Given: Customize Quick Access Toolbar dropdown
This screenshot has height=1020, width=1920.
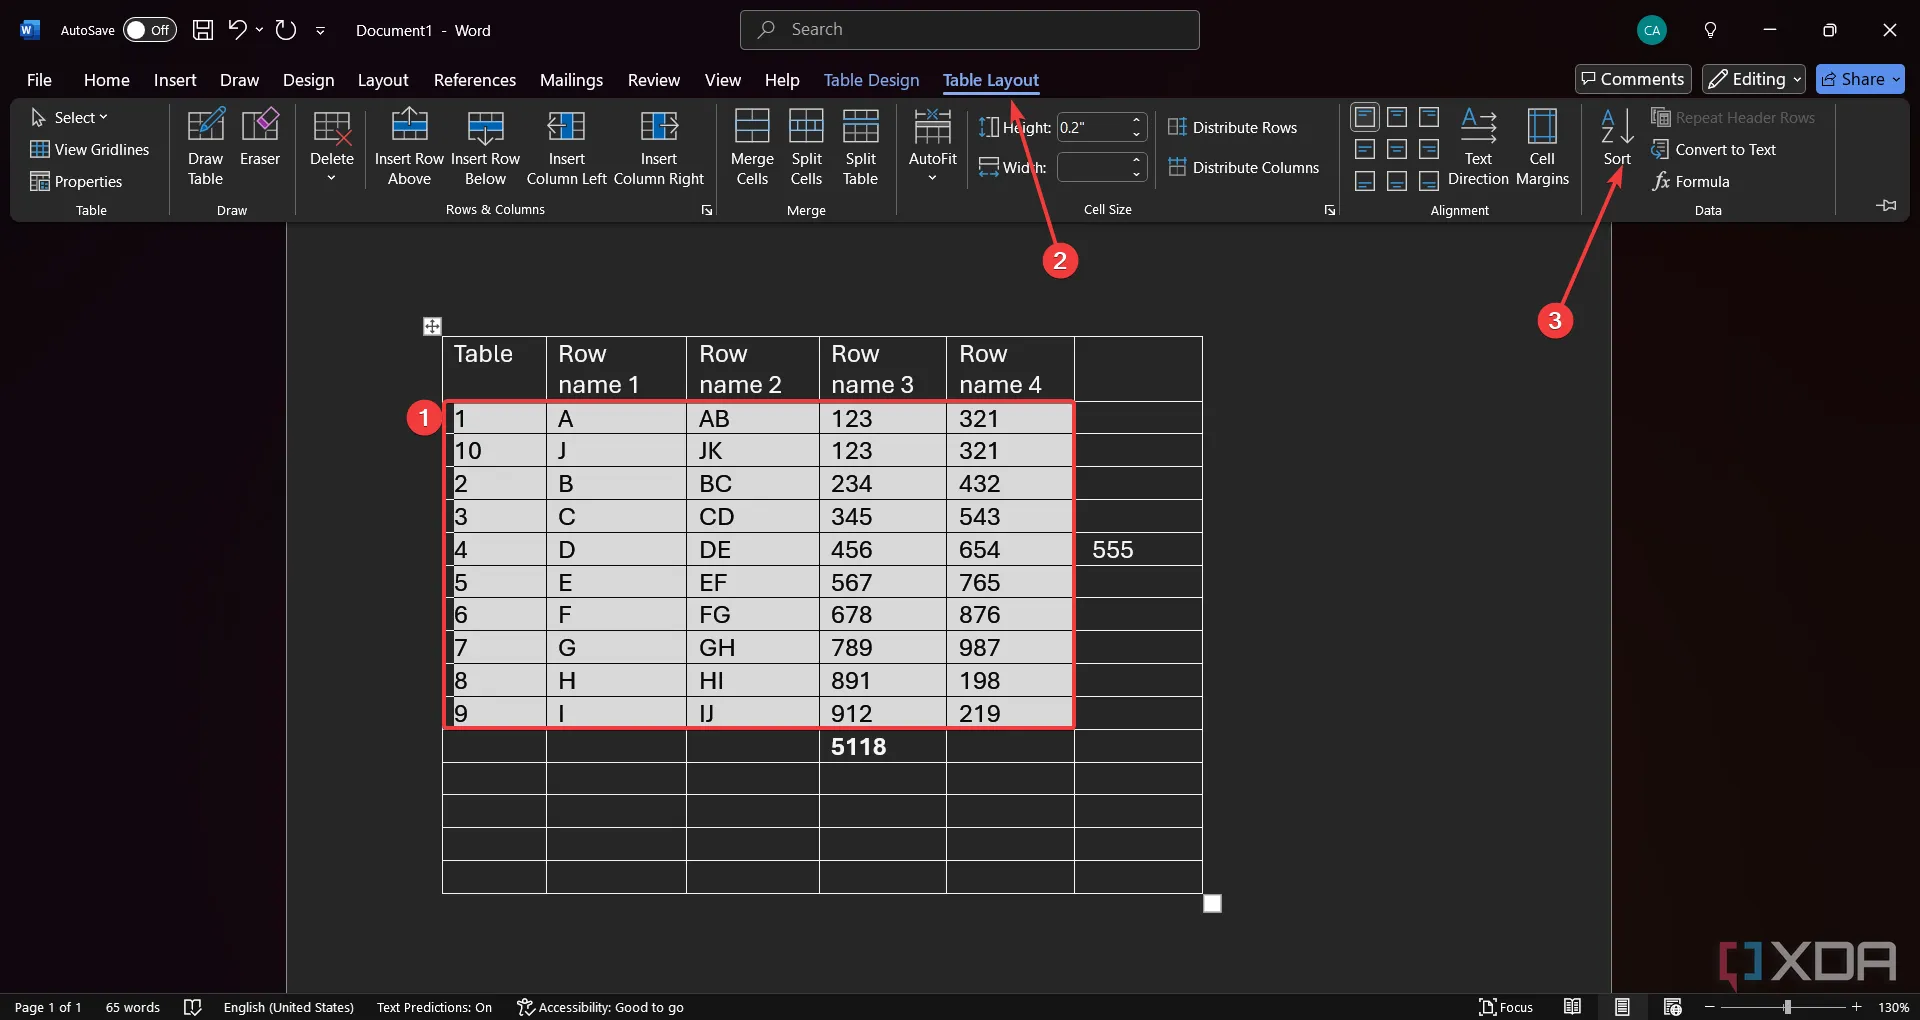Looking at the screenshot, I should (x=320, y=30).
